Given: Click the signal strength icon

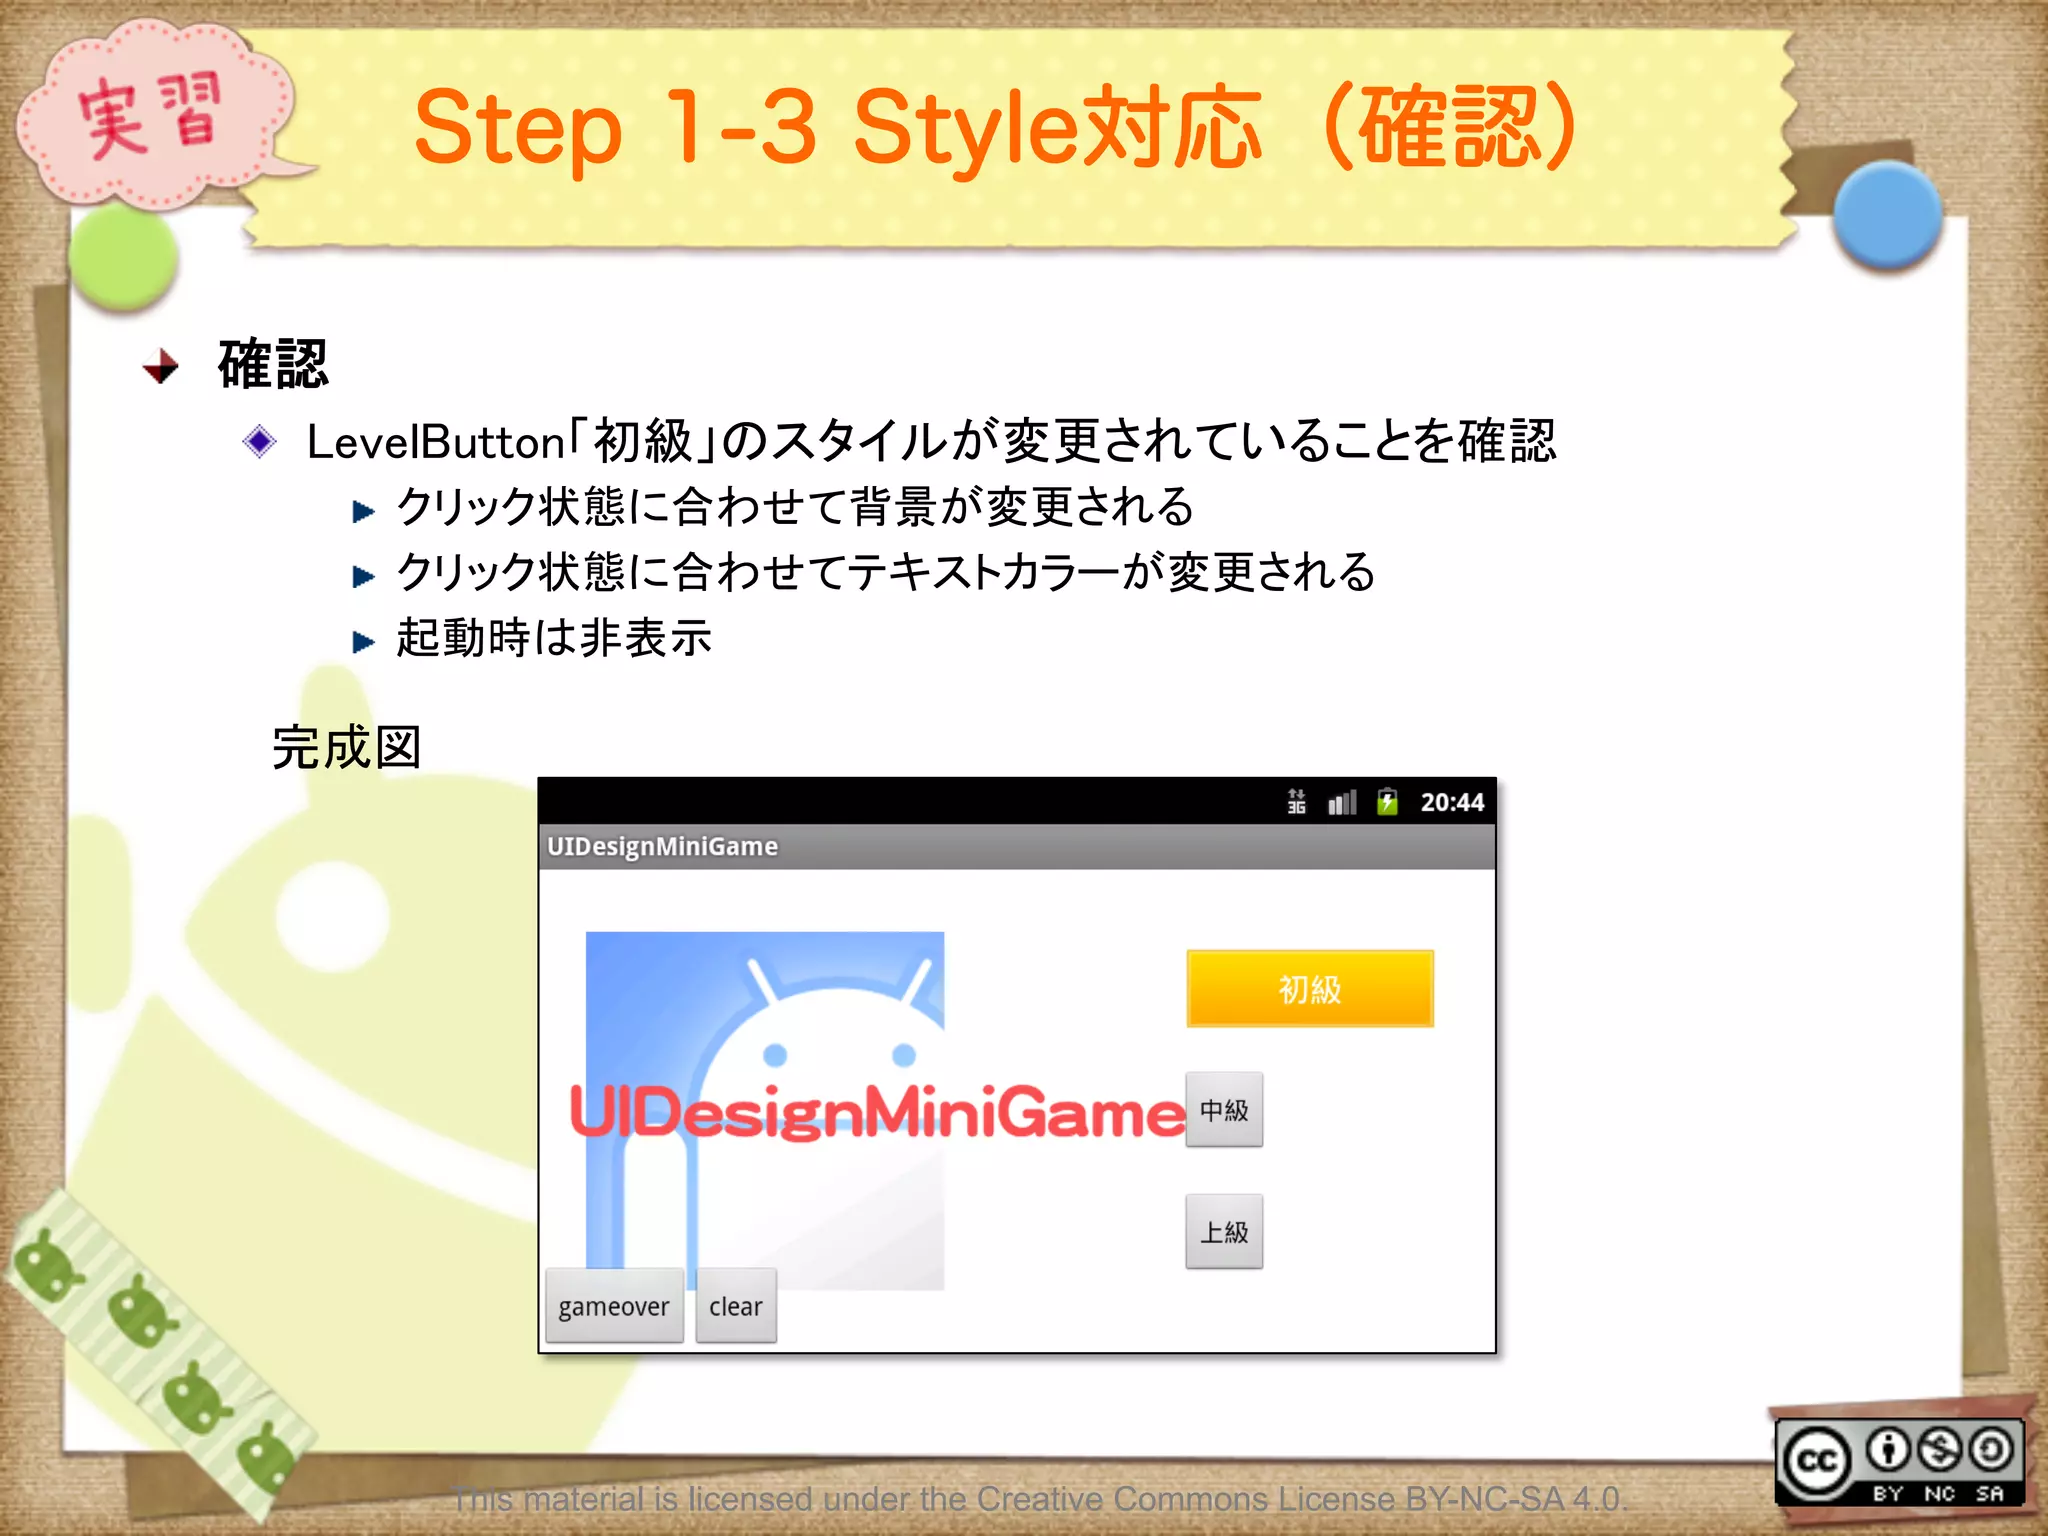Looking at the screenshot, I should tap(1342, 802).
